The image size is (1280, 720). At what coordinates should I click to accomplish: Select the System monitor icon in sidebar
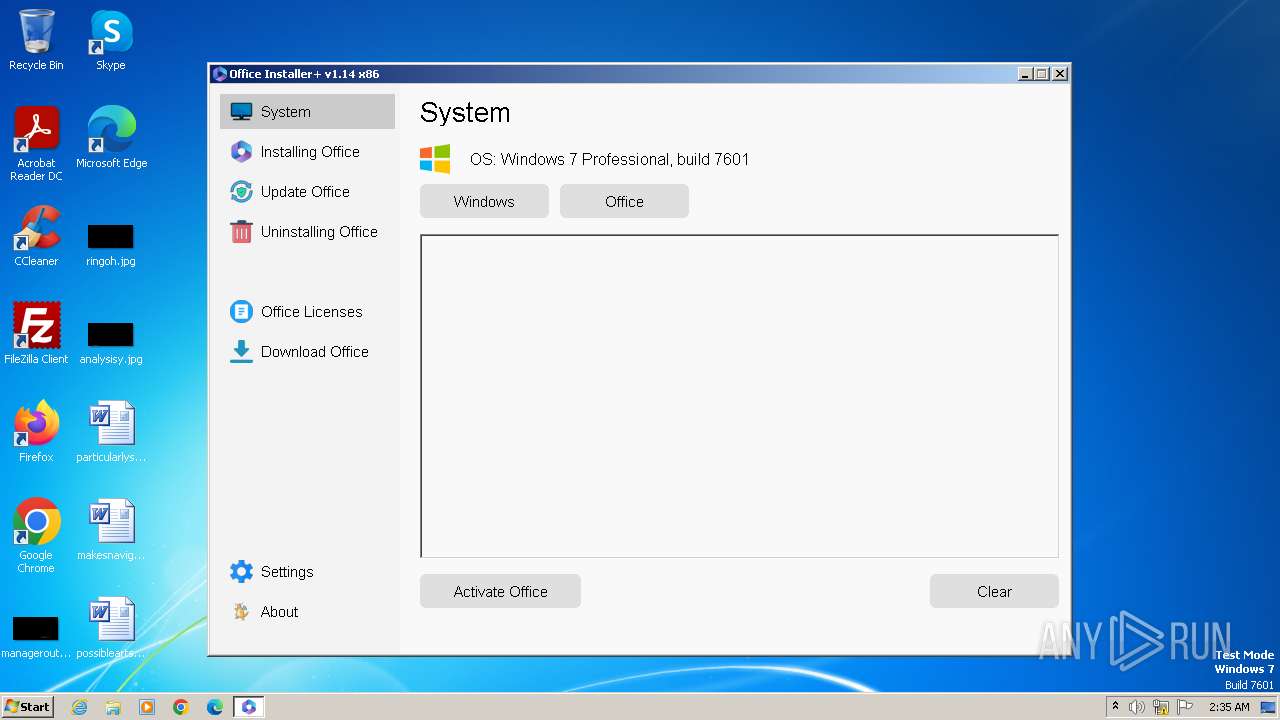(241, 112)
